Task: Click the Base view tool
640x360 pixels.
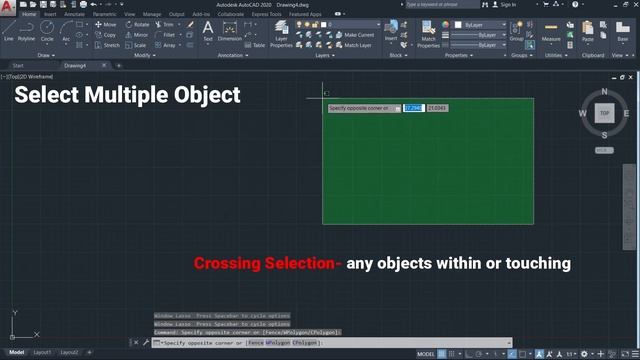Action: coord(622,31)
